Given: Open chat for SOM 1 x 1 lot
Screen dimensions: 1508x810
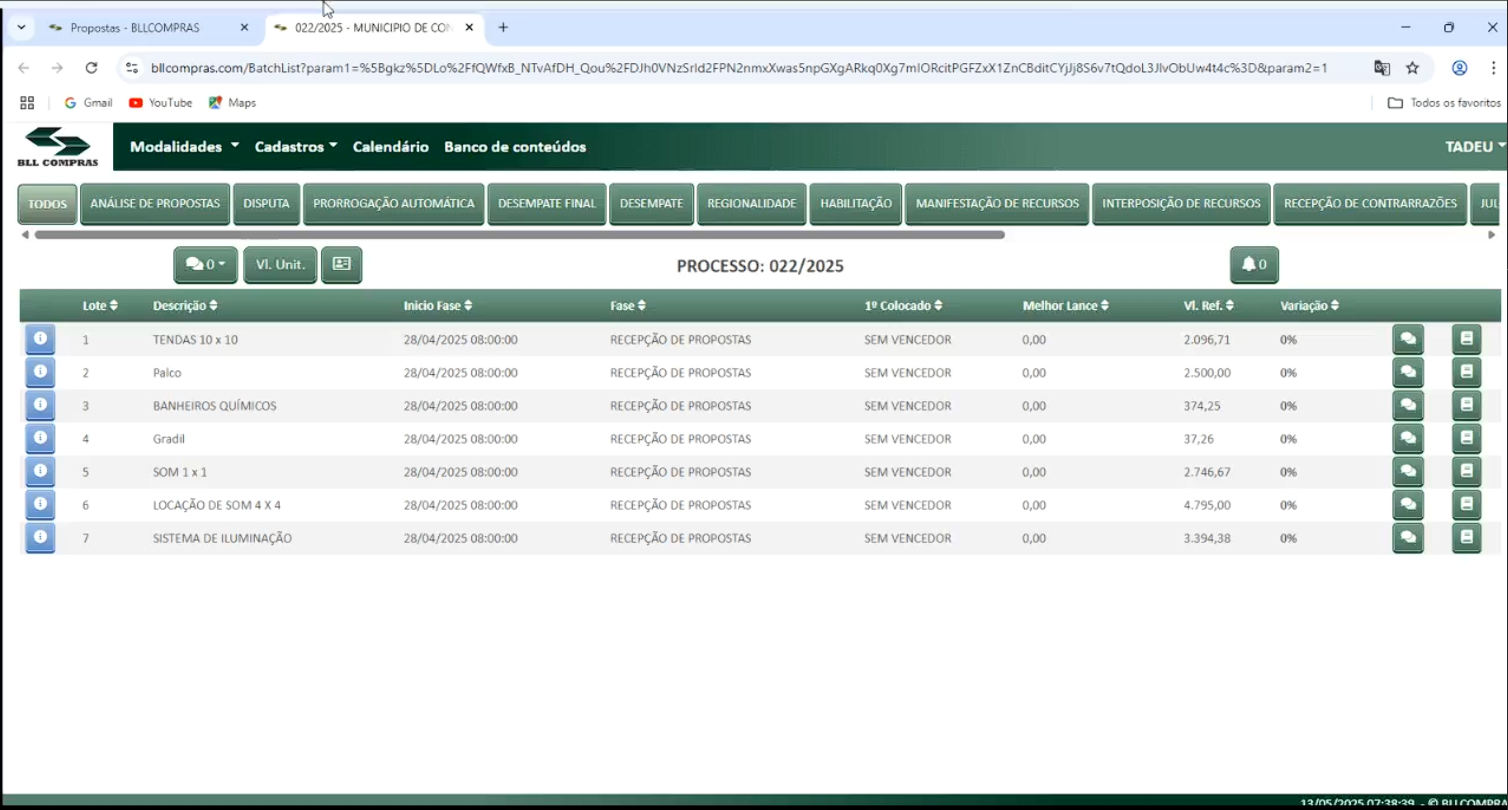Looking at the screenshot, I should [x=1408, y=472].
